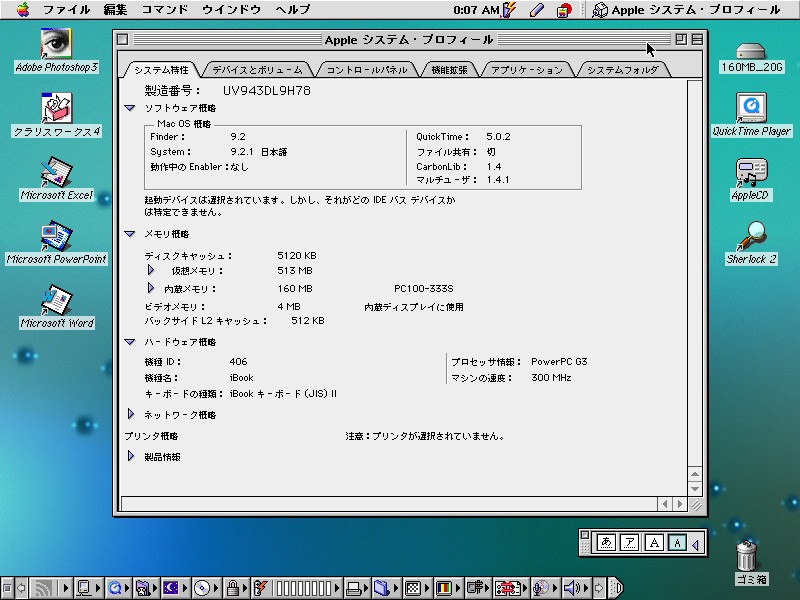
Task: Switch input to katakana ア mode
Action: click(x=630, y=542)
